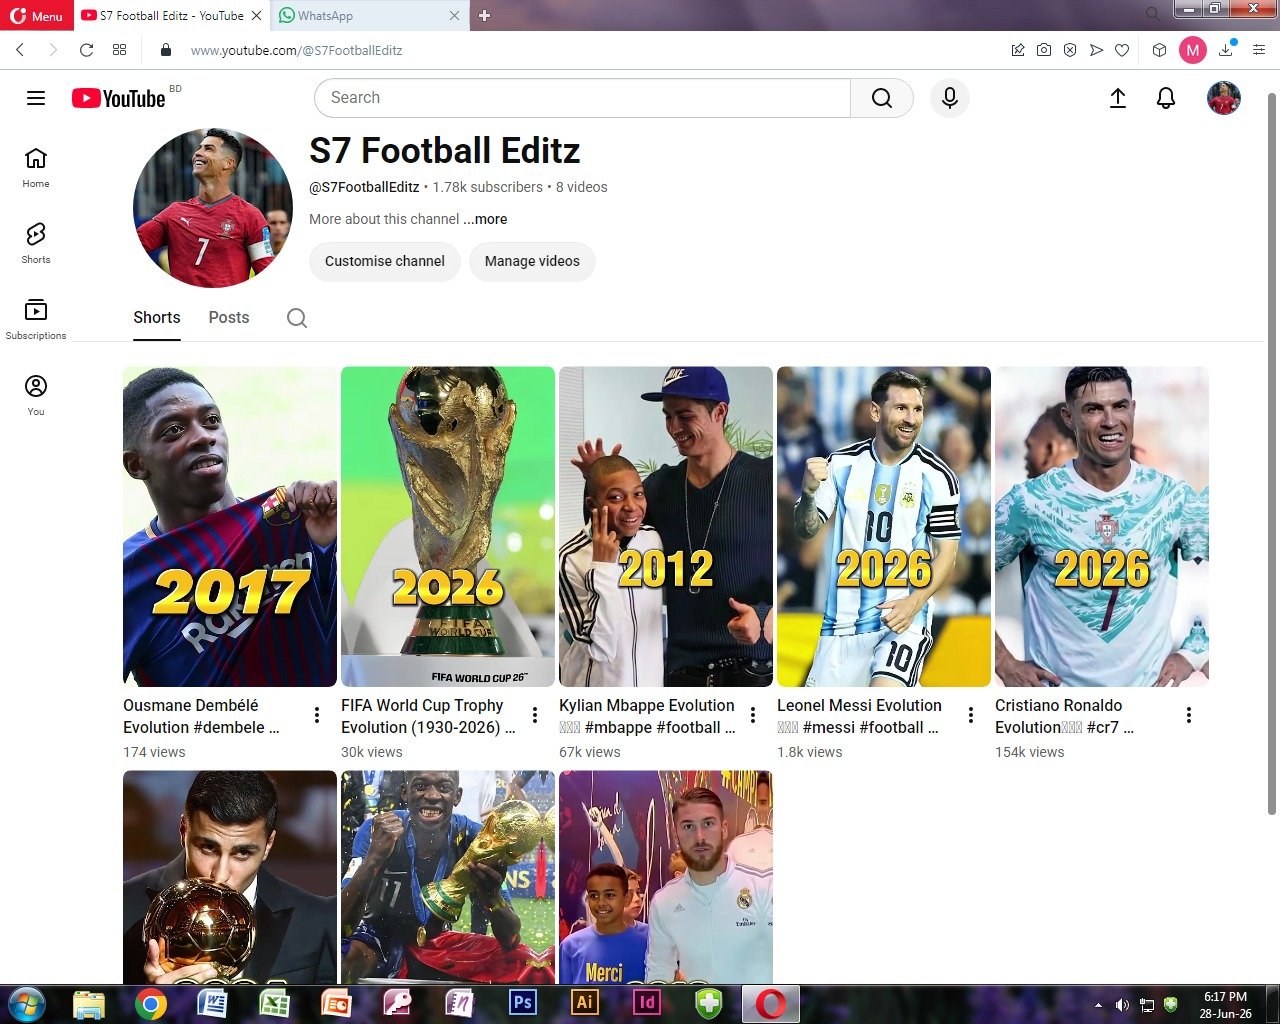
Task: Go to Home in the sidebar
Action: (x=36, y=168)
